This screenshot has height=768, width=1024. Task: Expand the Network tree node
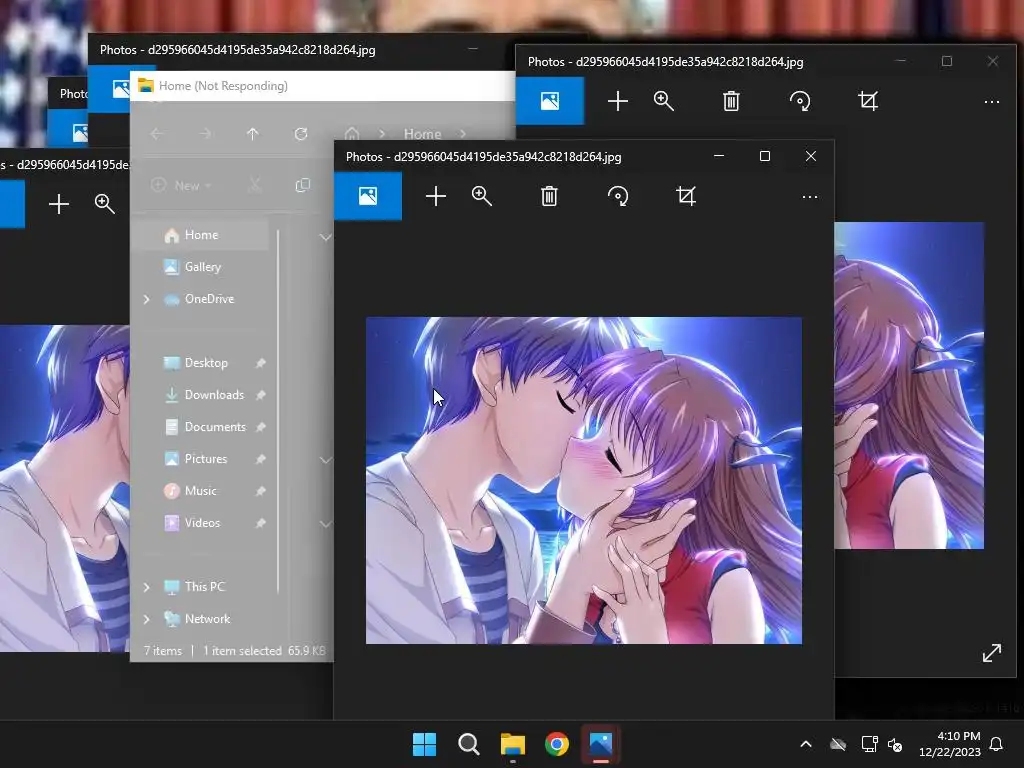point(147,619)
